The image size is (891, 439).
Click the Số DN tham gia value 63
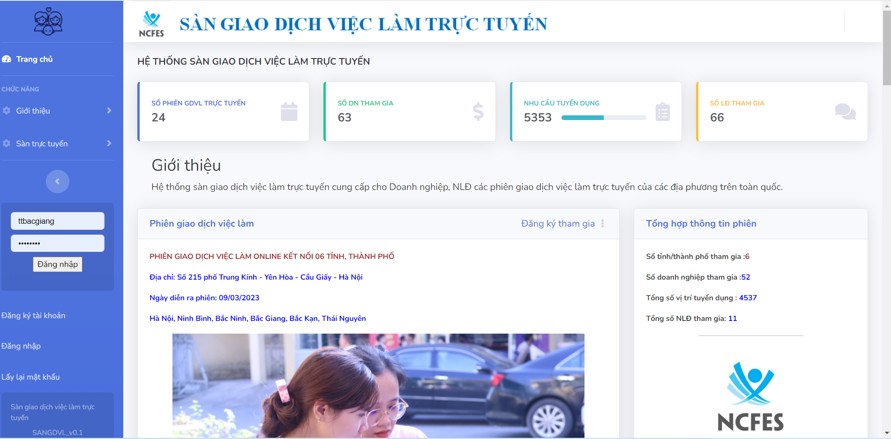point(344,118)
